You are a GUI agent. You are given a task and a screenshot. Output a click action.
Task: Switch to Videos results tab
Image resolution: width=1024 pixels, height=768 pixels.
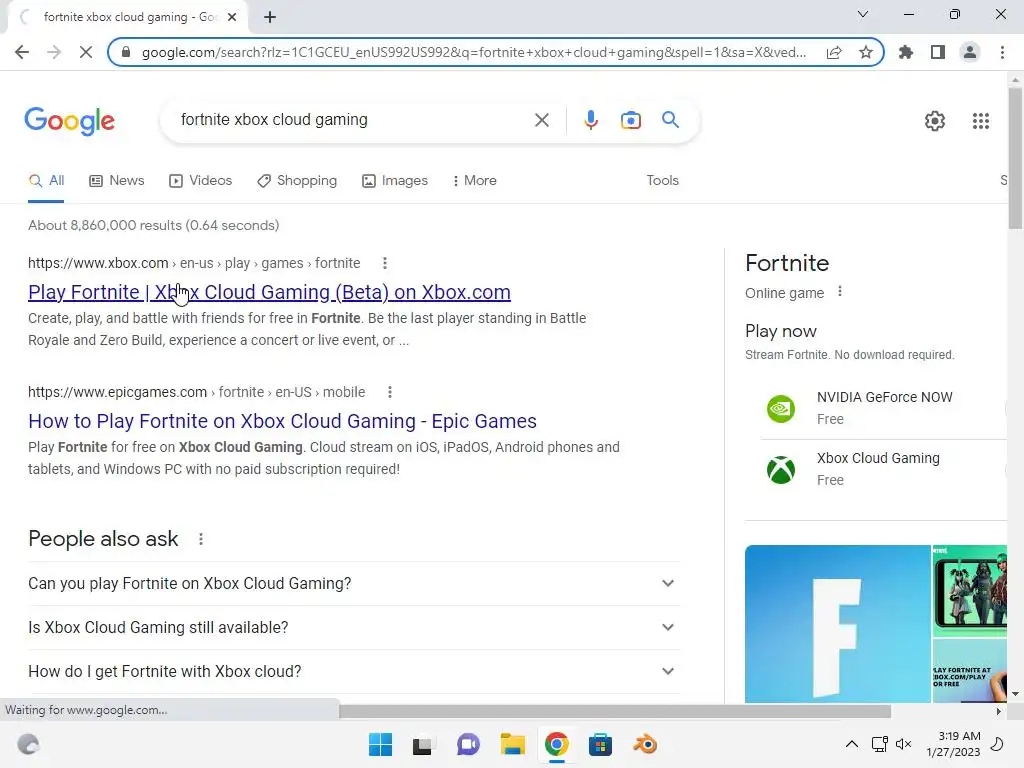pyautogui.click(x=200, y=180)
